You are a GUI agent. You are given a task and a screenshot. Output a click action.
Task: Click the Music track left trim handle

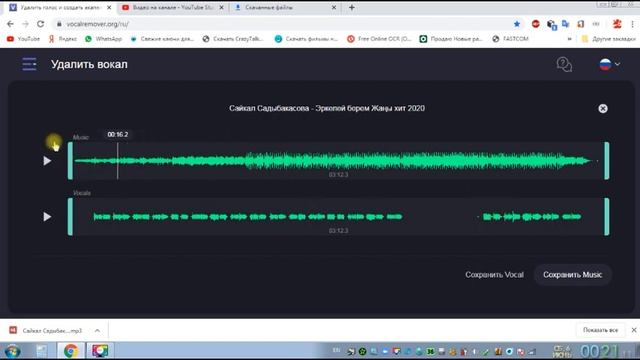pos(70,161)
